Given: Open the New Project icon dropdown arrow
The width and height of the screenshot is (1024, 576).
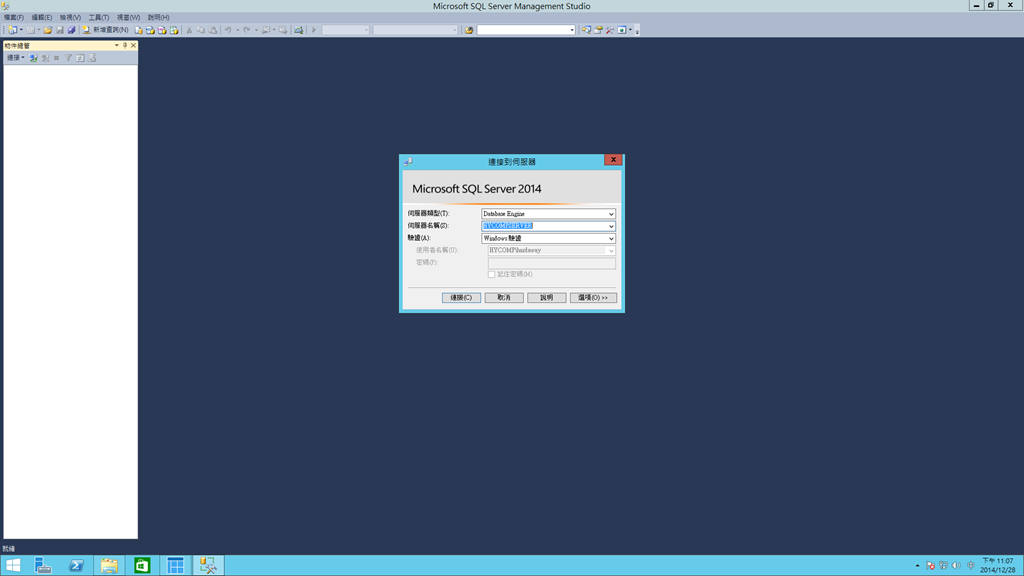Looking at the screenshot, I should (22, 30).
